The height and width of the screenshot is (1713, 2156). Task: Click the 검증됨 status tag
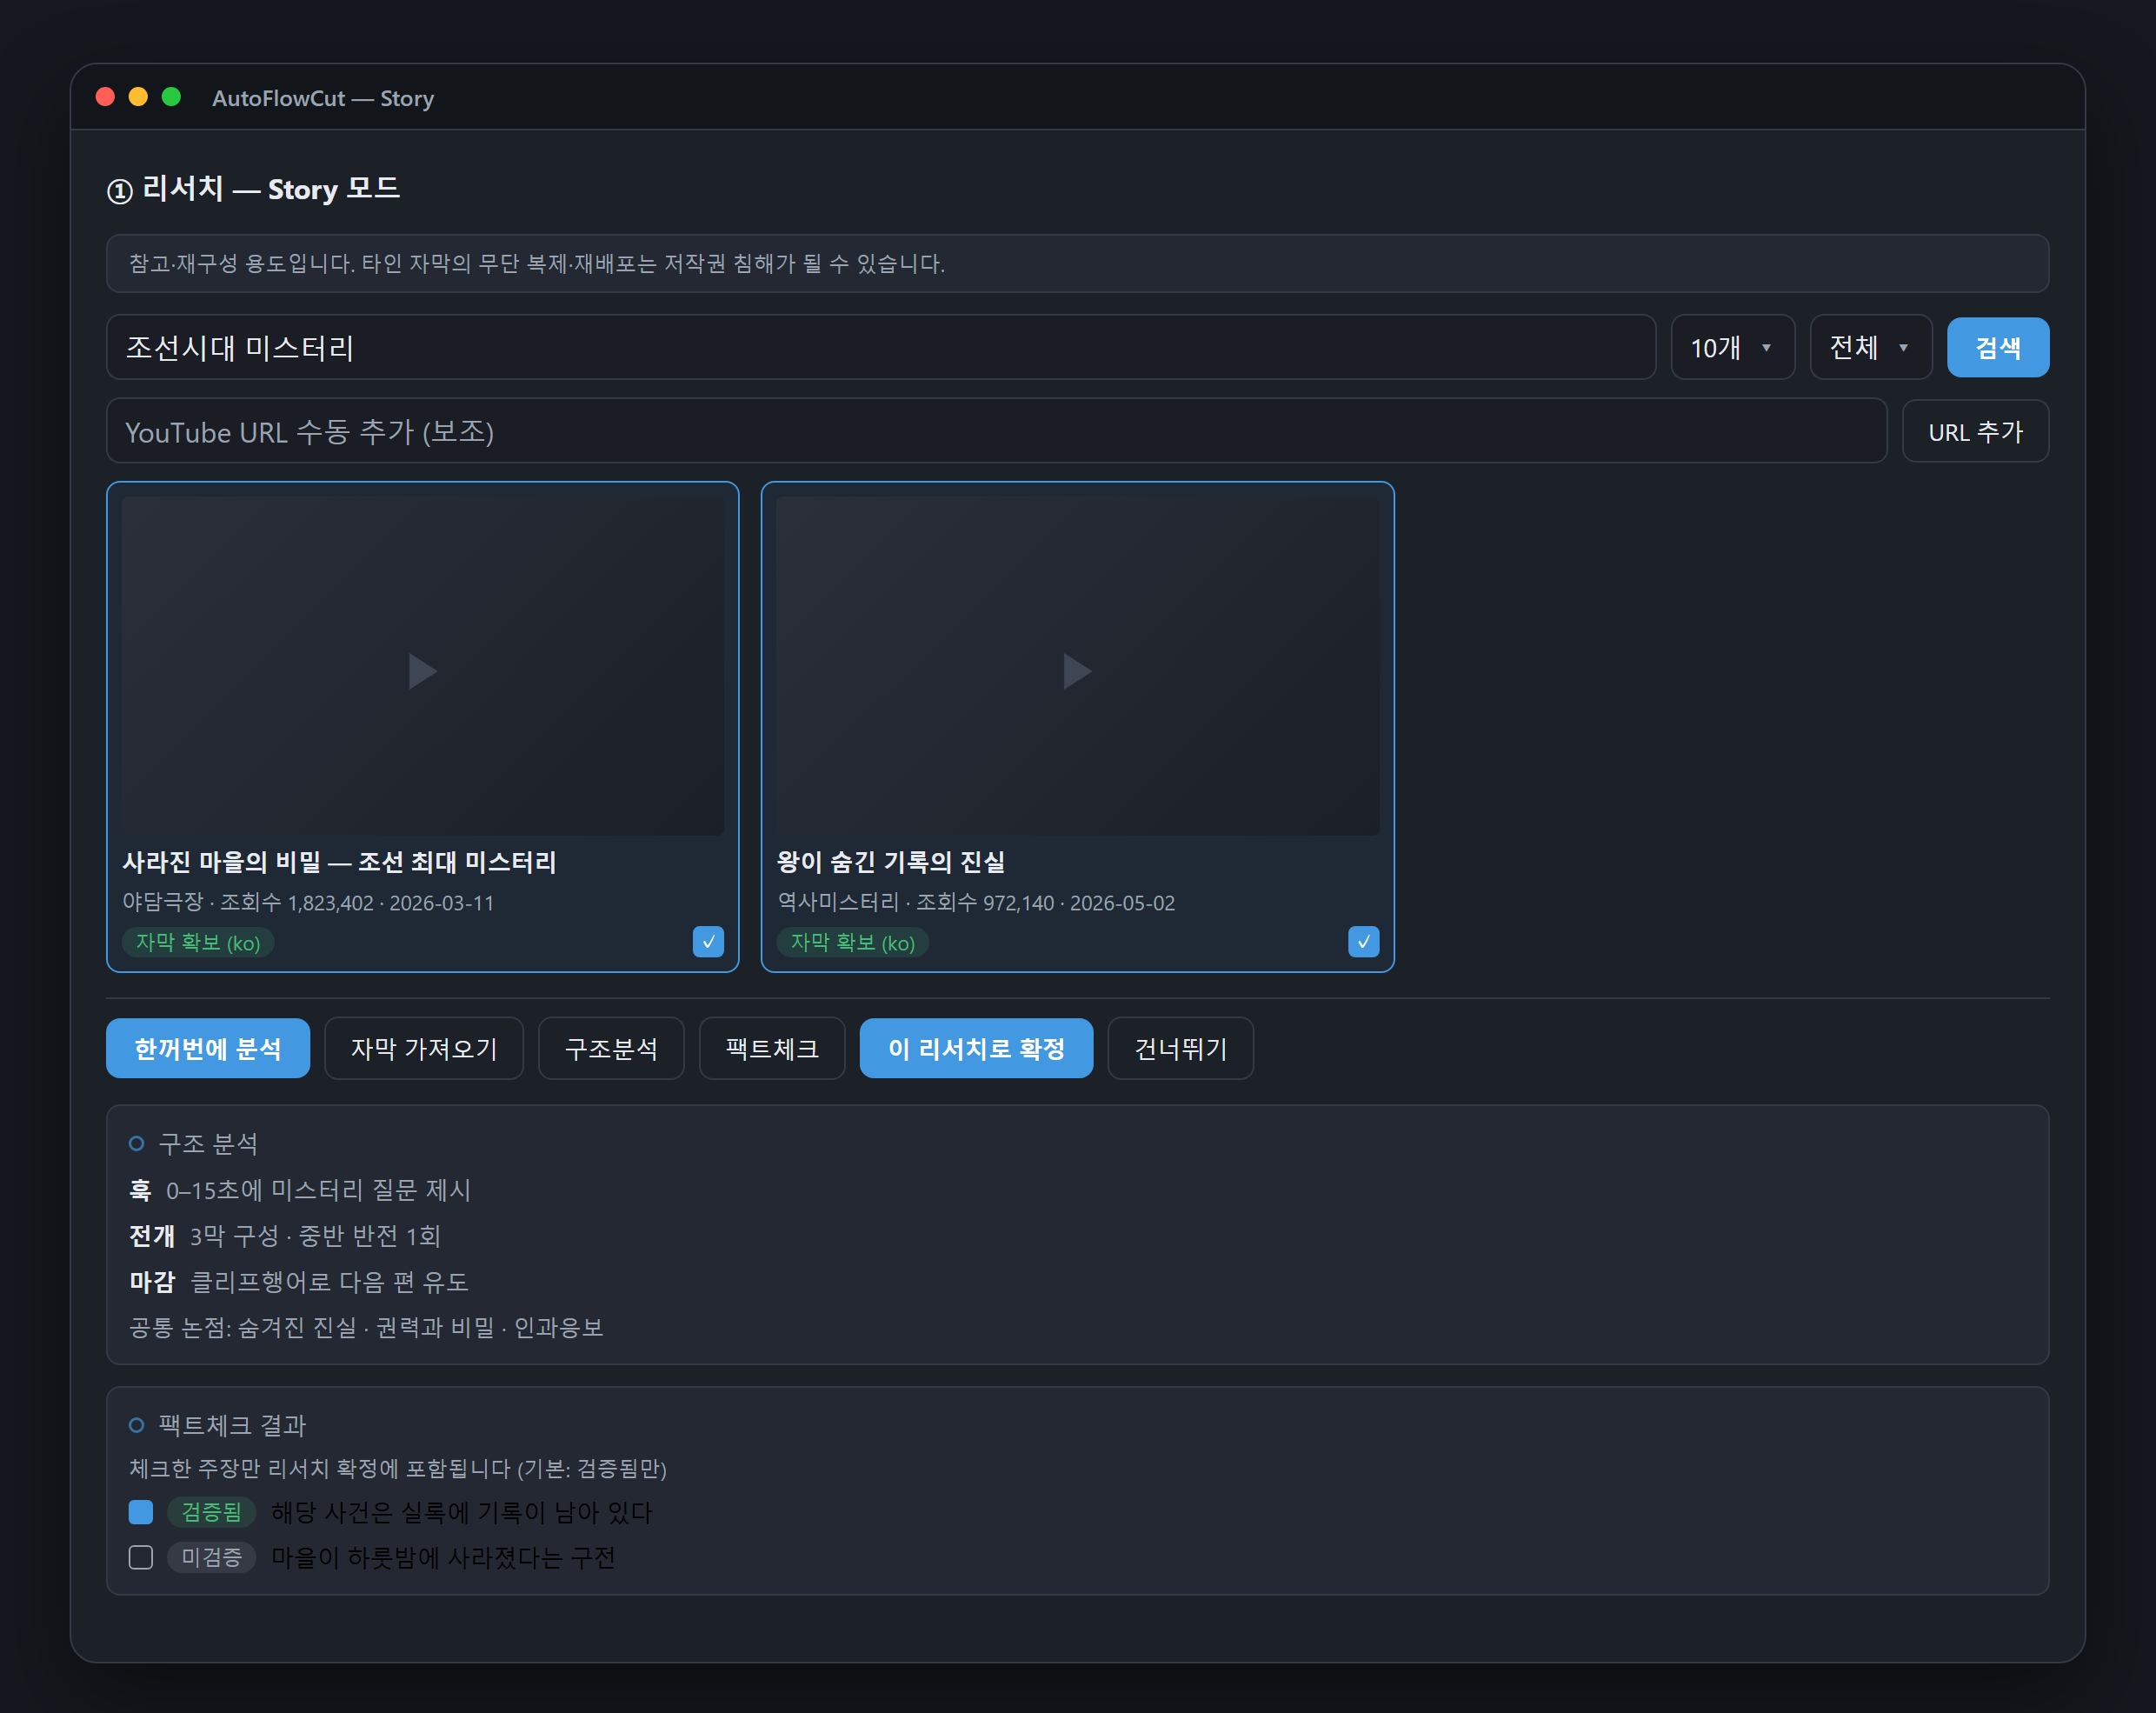[211, 1511]
